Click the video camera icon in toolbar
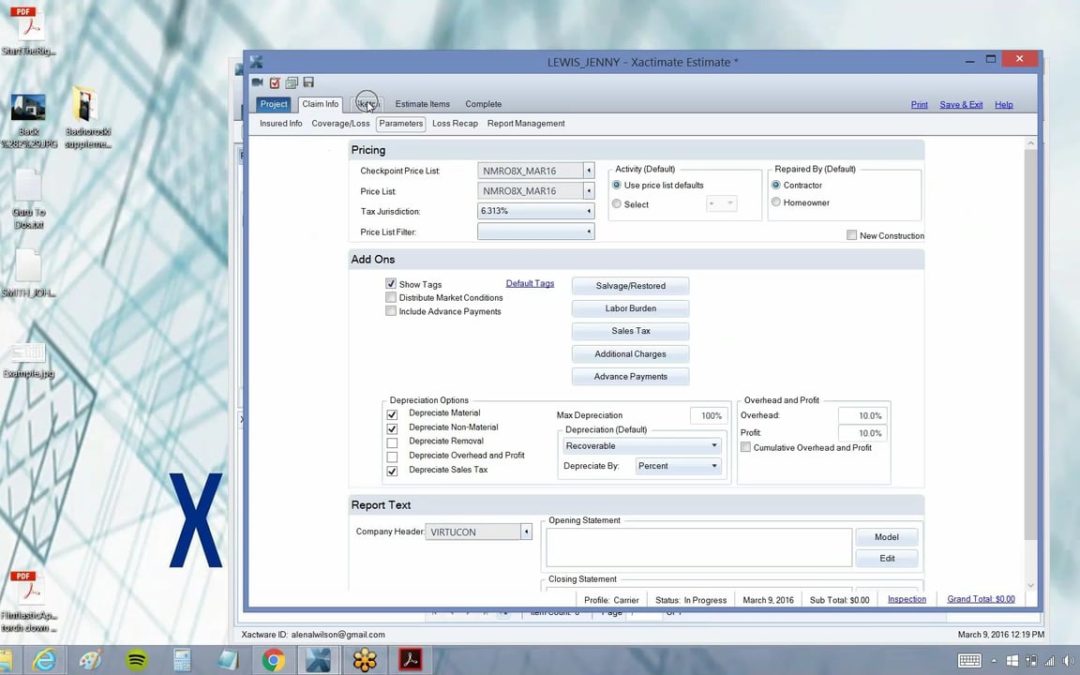Image resolution: width=1080 pixels, height=675 pixels. (257, 82)
